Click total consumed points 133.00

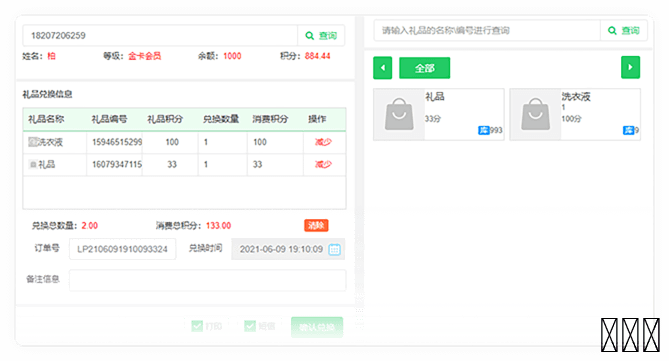218,225
